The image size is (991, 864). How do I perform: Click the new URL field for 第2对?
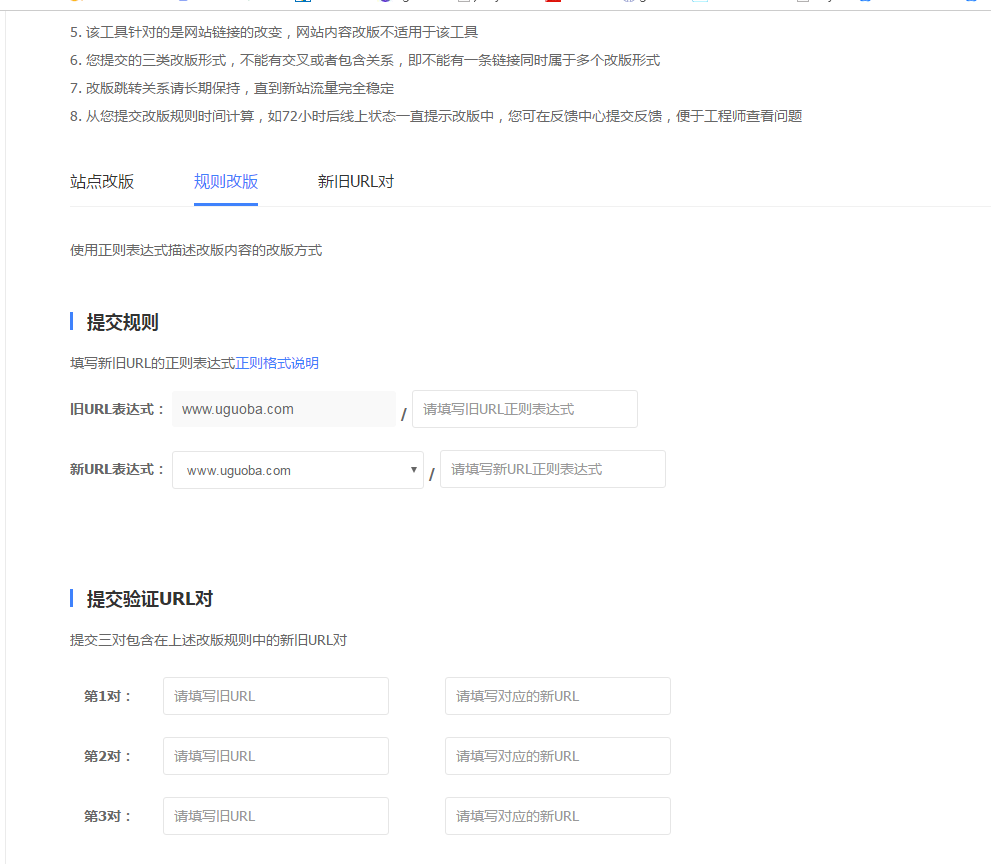click(557, 756)
